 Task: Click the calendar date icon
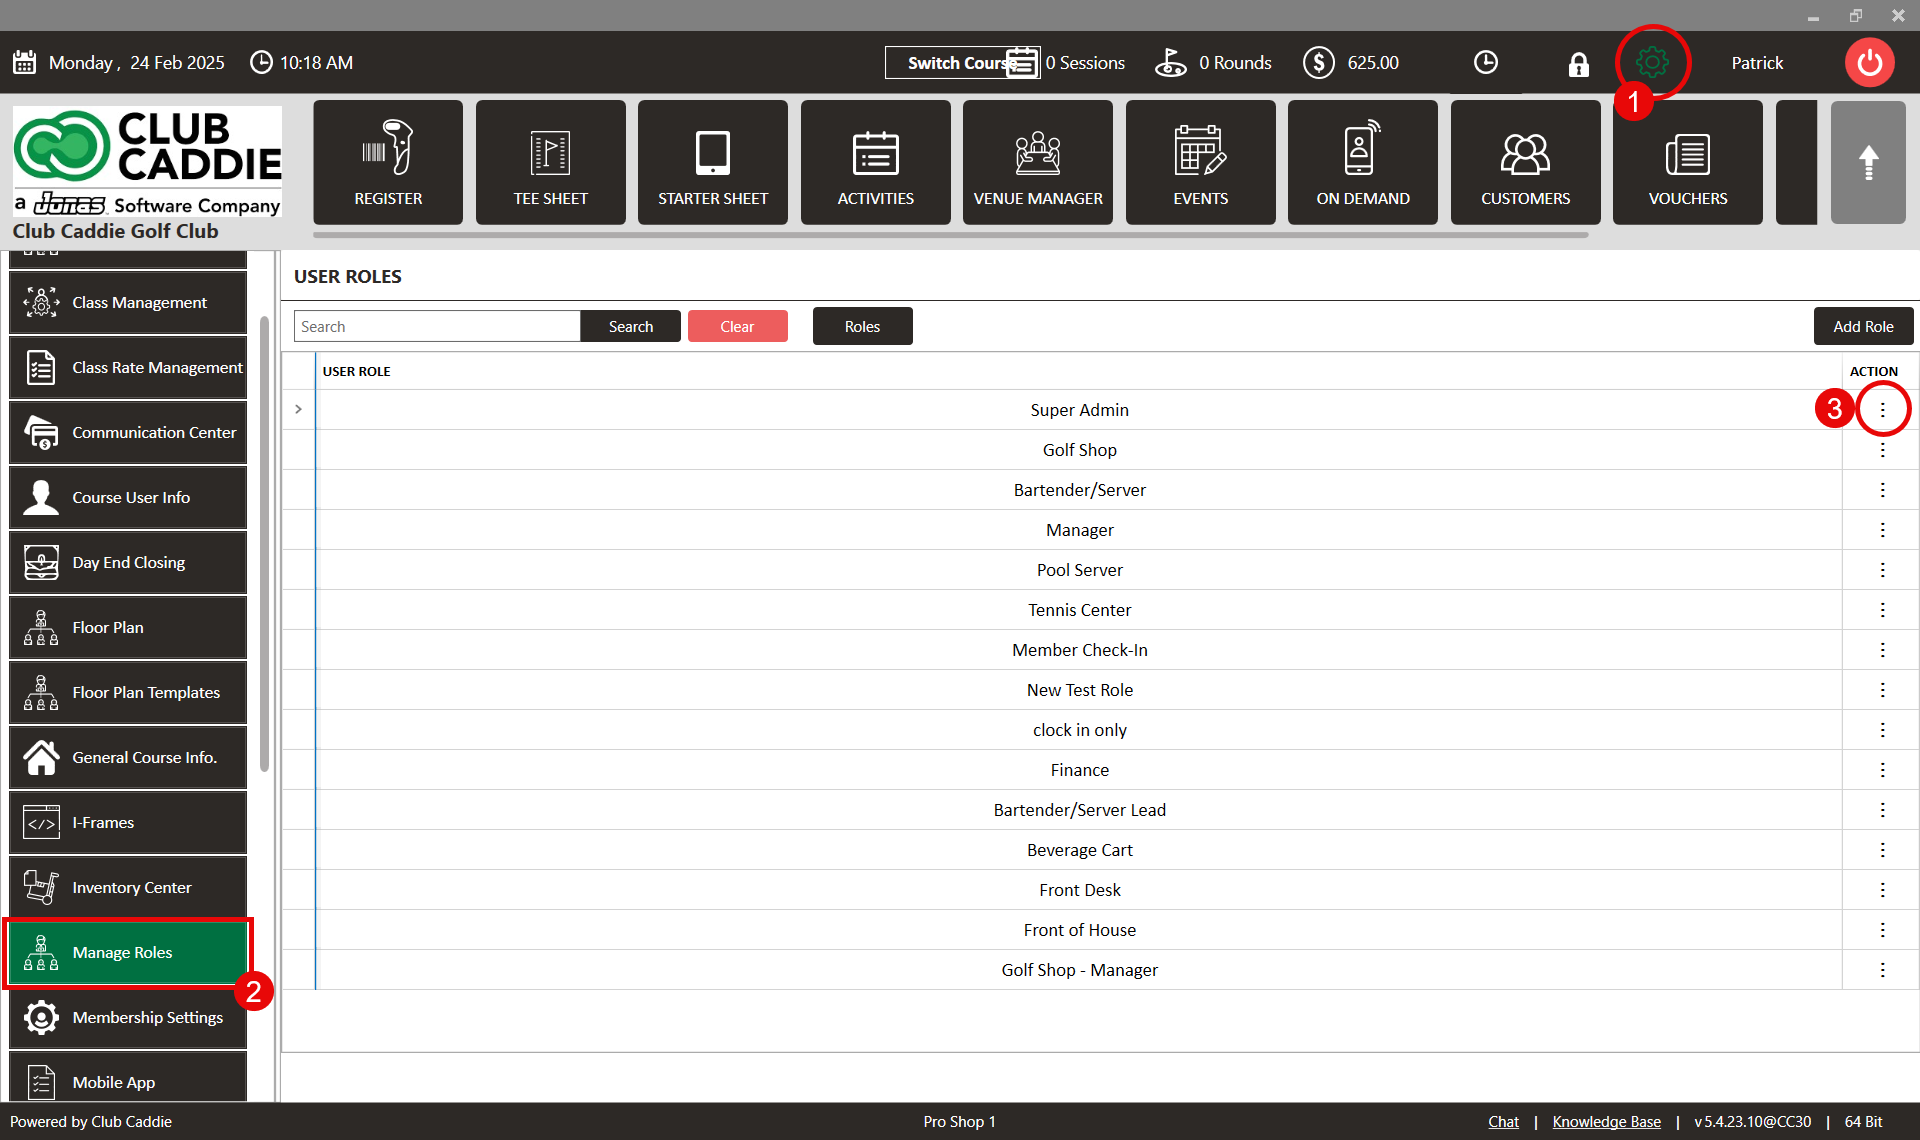[25, 62]
